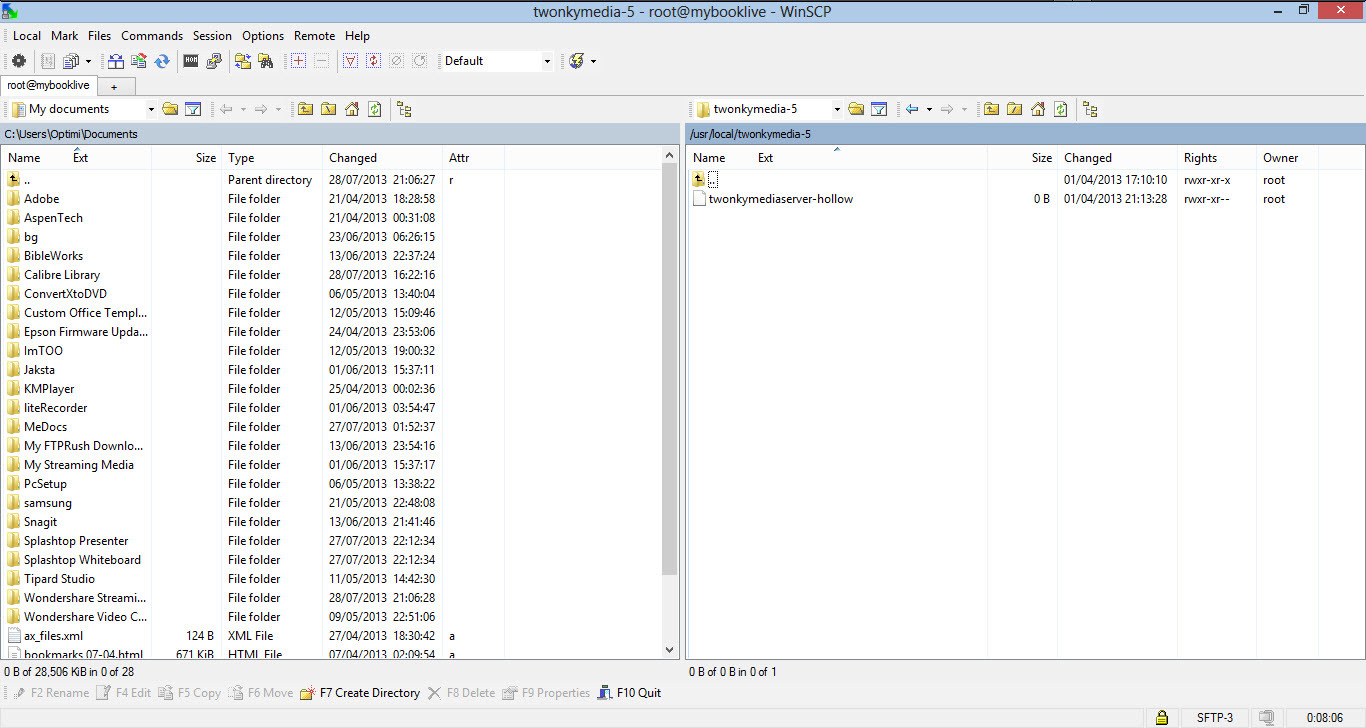Go to root directory in remote panel
1366x728 pixels.
point(1014,109)
